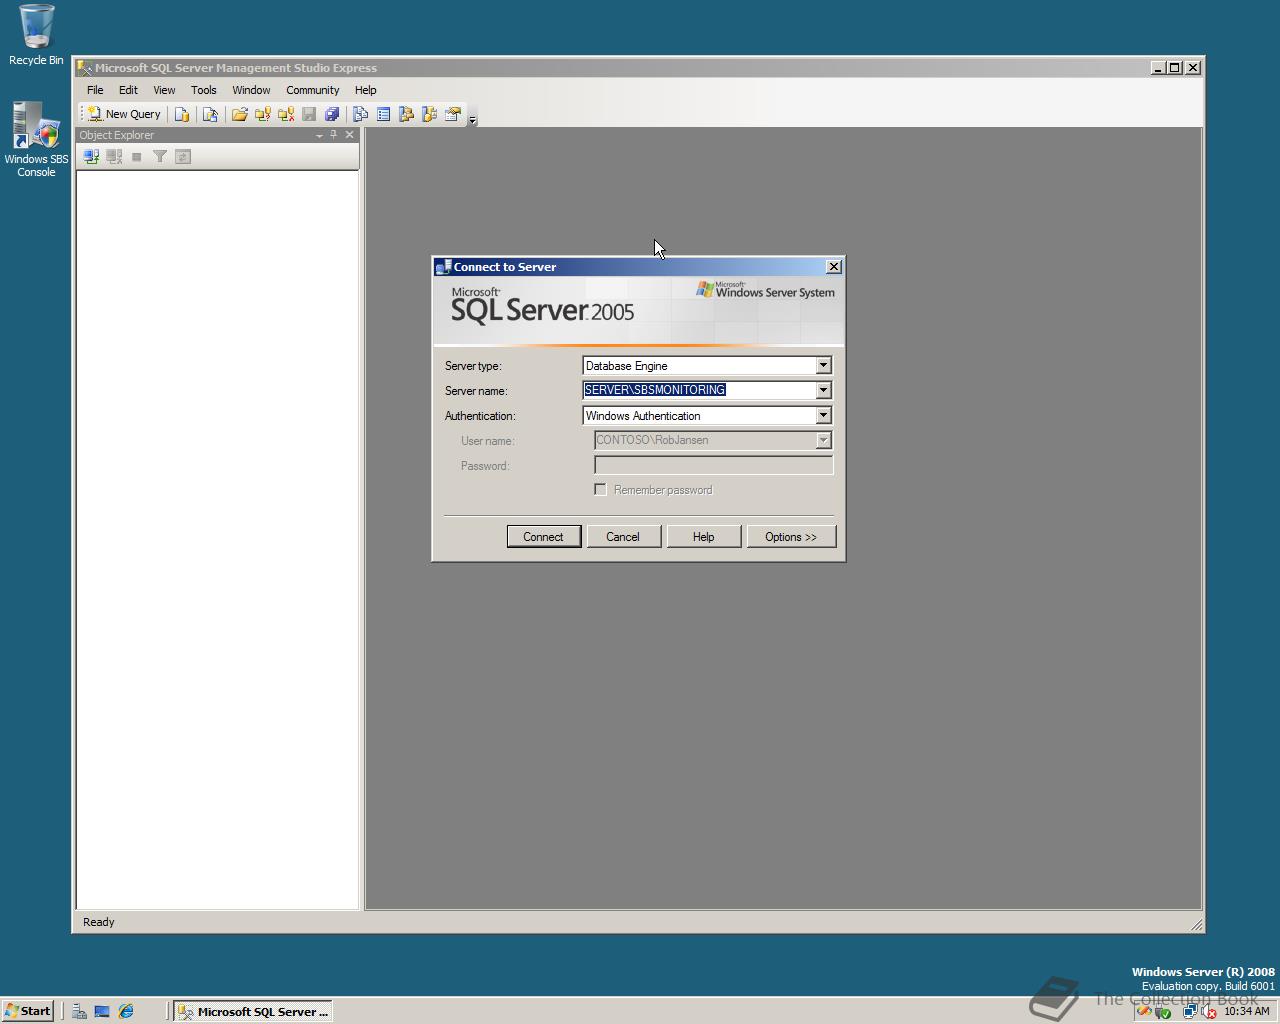
Task: Click the Save disk icon in toolbar
Action: [x=309, y=114]
